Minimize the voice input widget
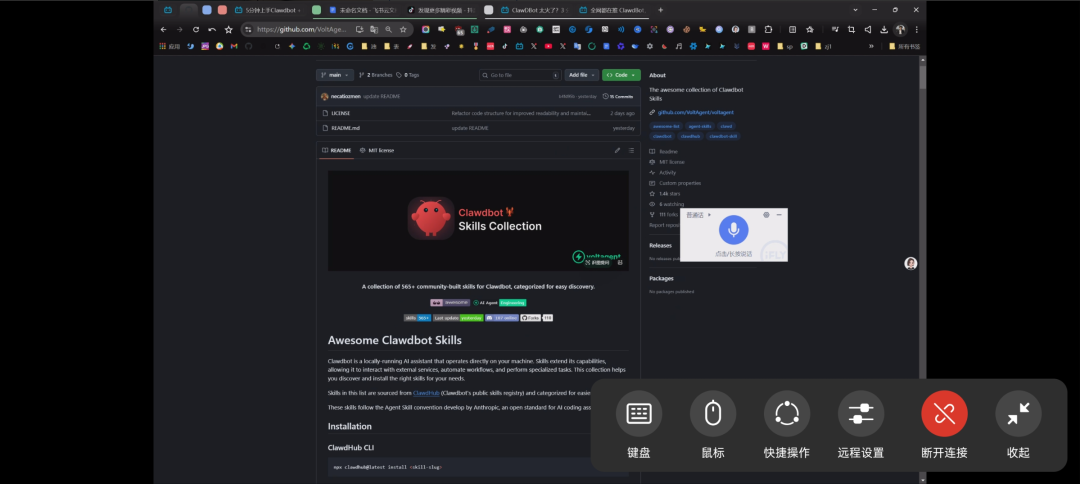 (779, 215)
